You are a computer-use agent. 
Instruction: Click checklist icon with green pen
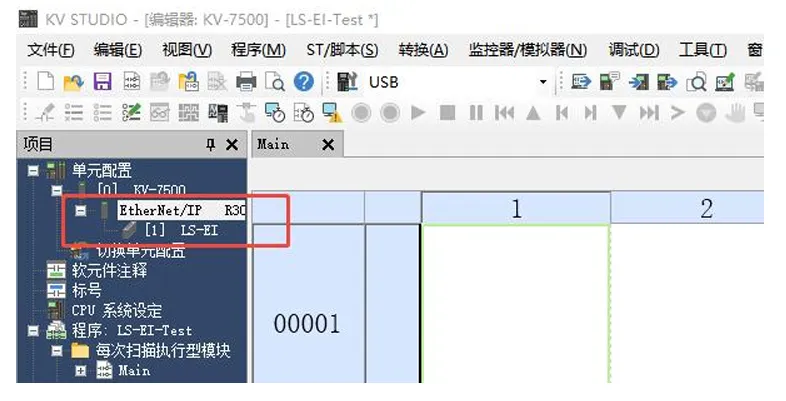click(132, 113)
